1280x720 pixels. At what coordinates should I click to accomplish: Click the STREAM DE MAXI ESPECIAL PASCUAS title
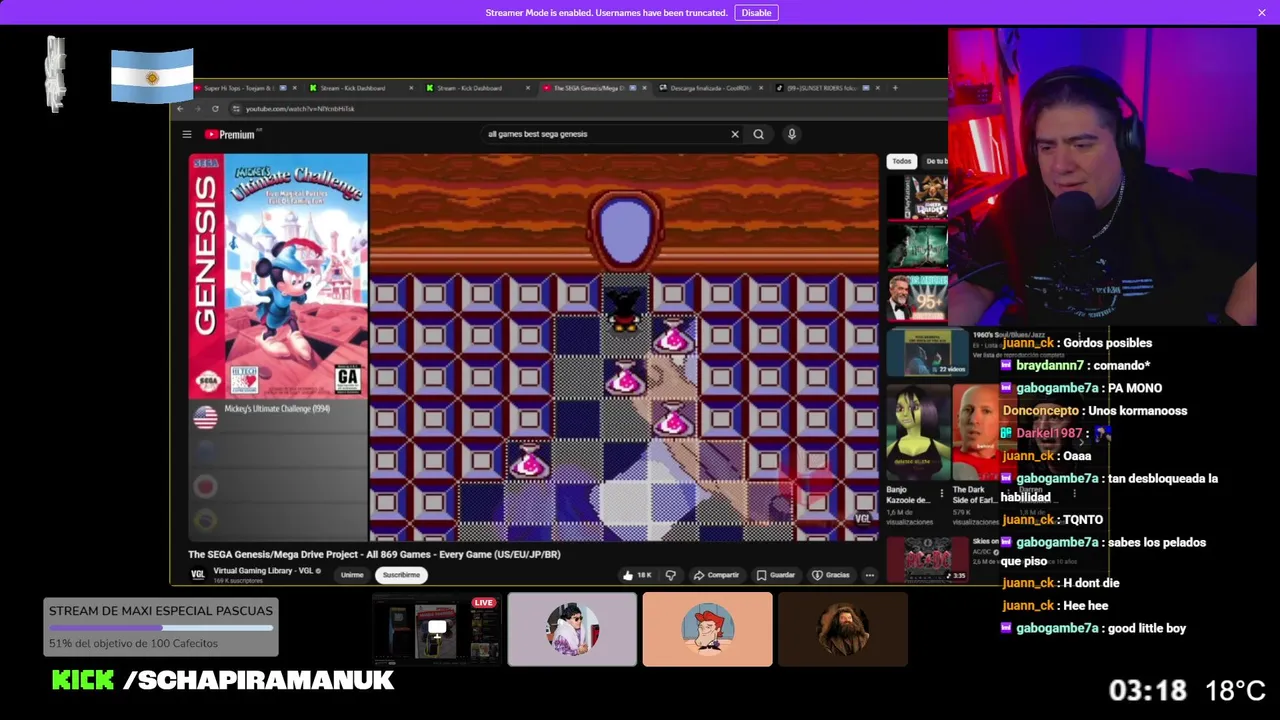click(161, 610)
